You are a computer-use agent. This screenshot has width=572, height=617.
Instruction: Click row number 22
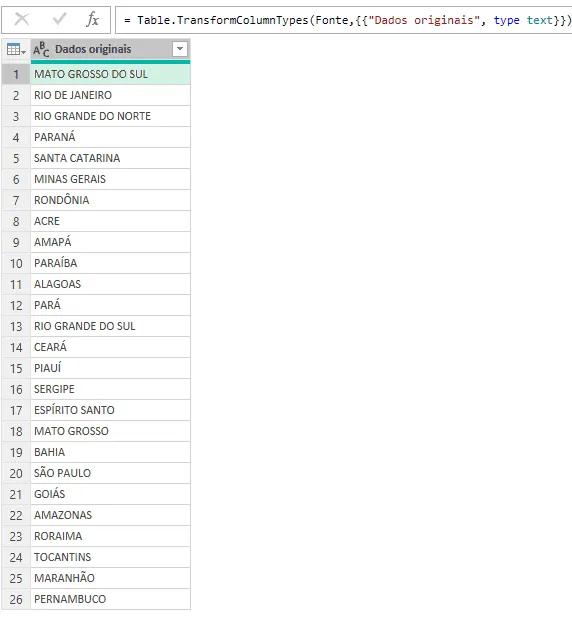pos(16,515)
